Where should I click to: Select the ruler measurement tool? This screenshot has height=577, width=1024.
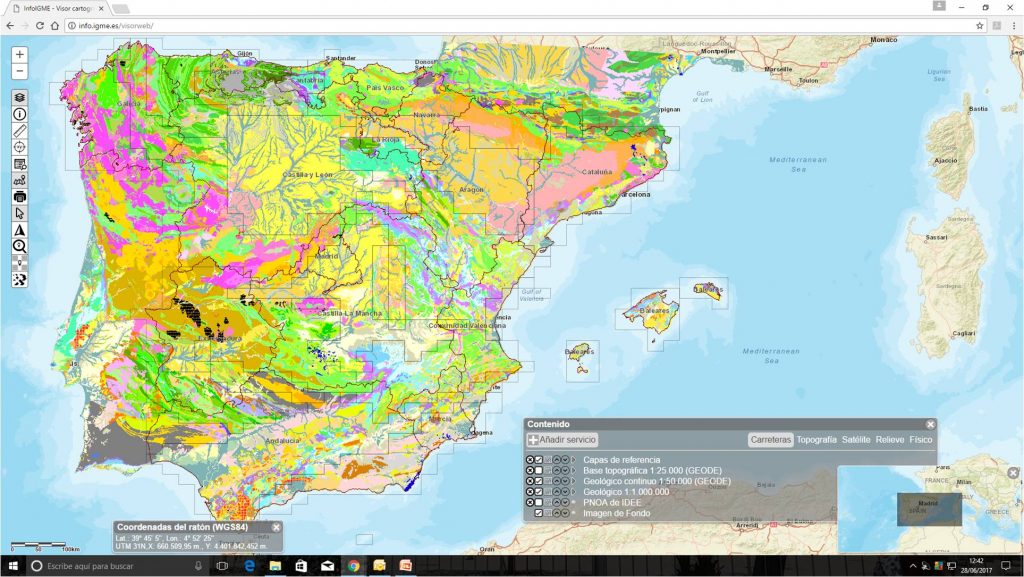coord(20,131)
